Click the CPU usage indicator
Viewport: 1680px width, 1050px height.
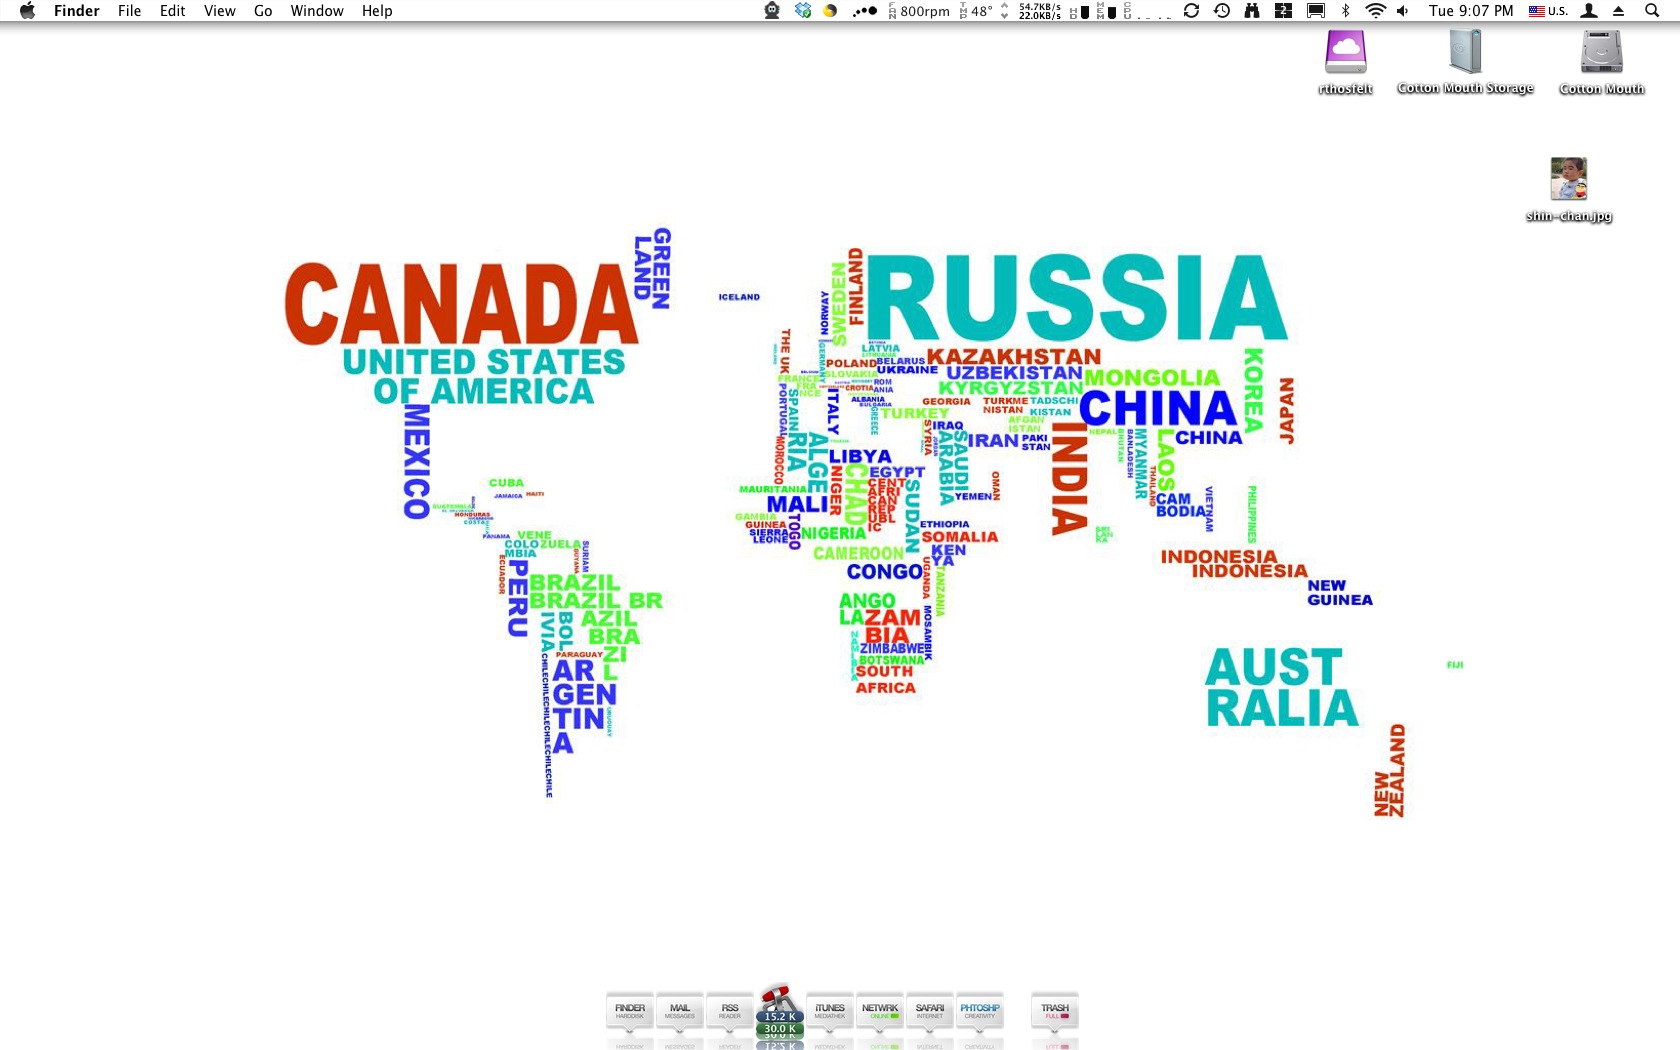point(1147,11)
